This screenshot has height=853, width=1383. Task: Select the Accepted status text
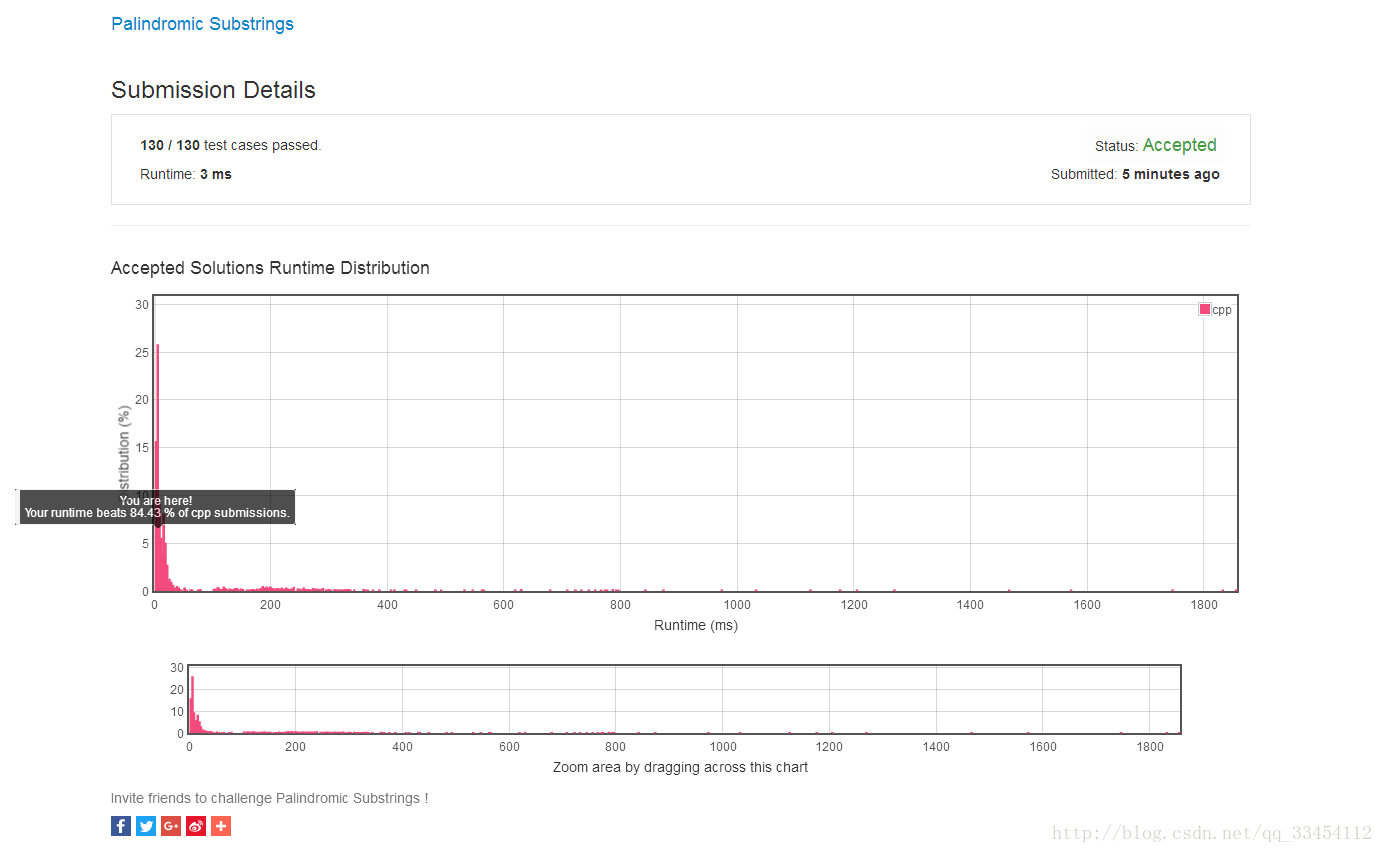coord(1179,145)
